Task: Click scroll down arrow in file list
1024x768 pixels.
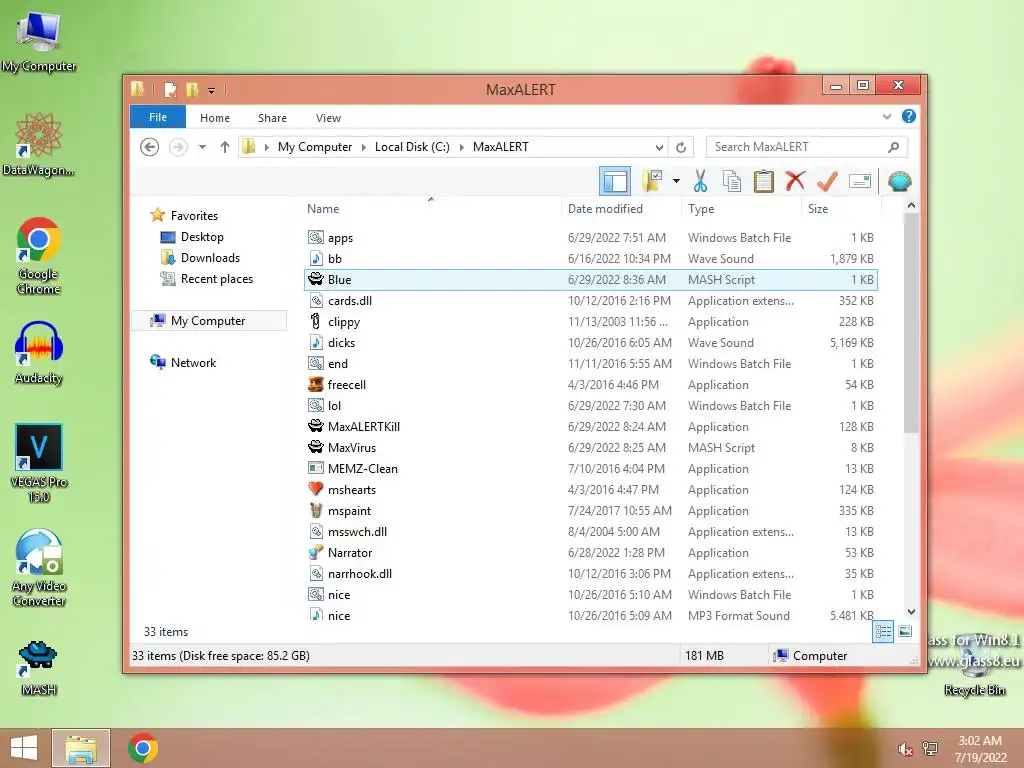Action: [911, 612]
